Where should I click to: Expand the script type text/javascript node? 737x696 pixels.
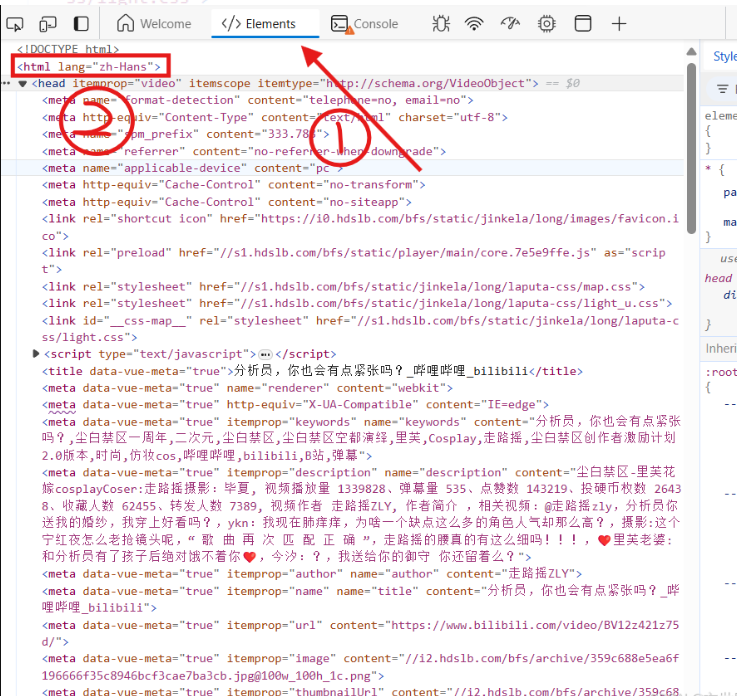[36, 353]
